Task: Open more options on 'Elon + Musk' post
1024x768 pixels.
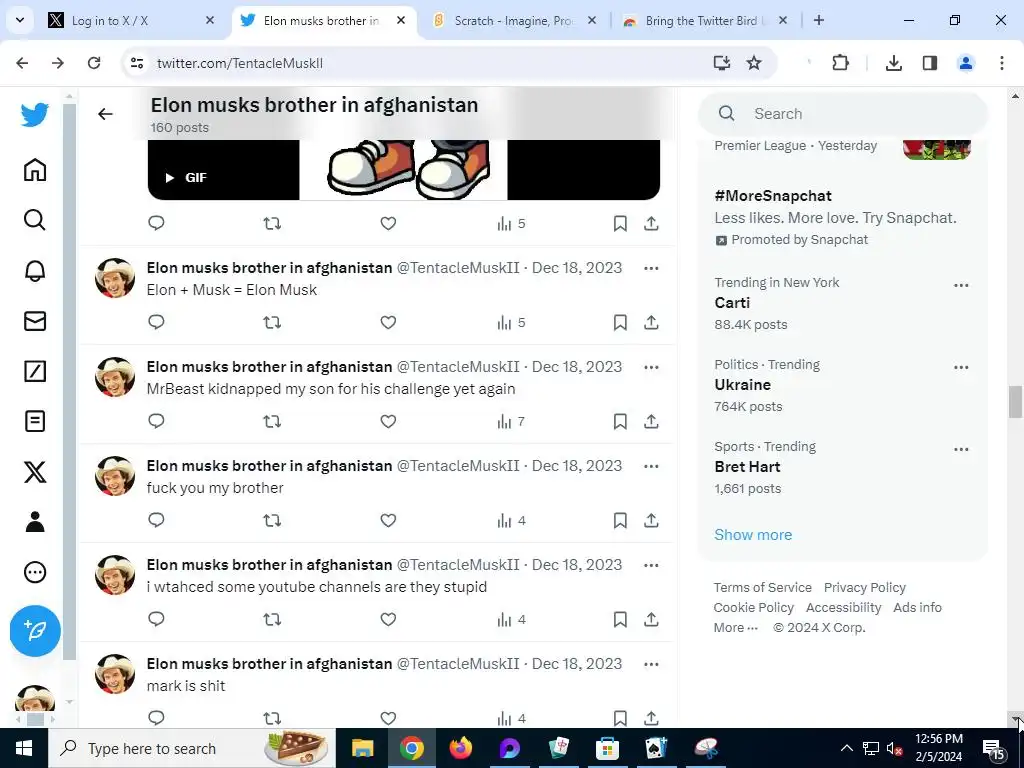Action: (651, 268)
